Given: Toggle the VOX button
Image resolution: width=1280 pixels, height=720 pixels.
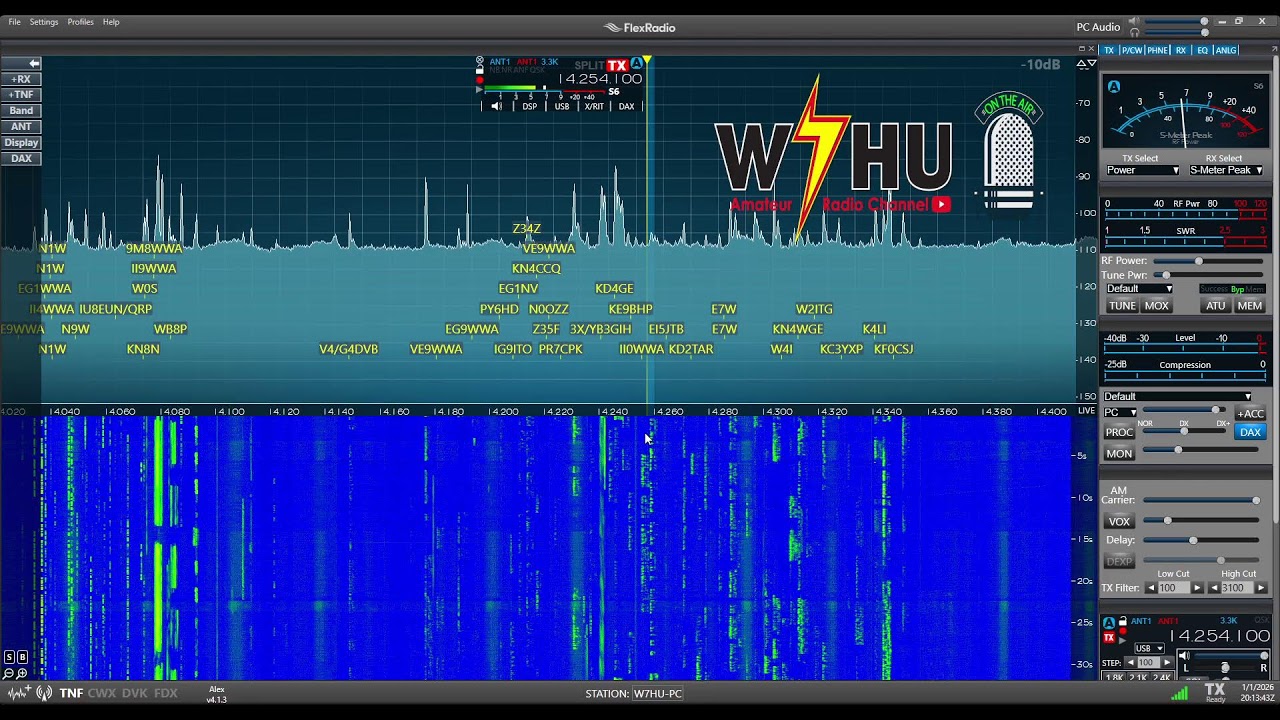Looking at the screenshot, I should (x=1119, y=522).
